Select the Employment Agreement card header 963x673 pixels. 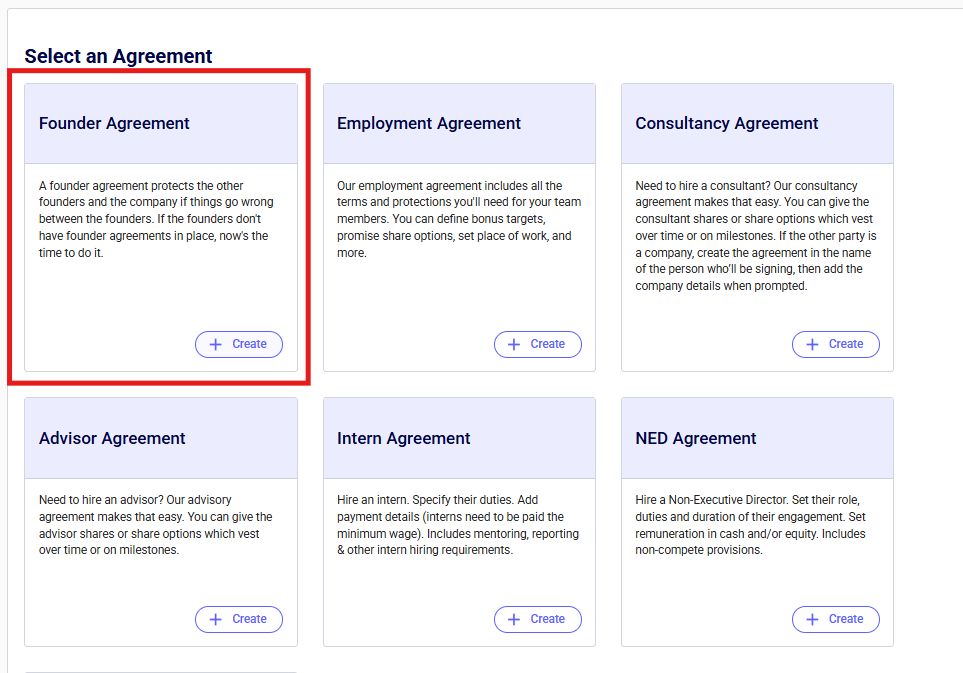(429, 124)
